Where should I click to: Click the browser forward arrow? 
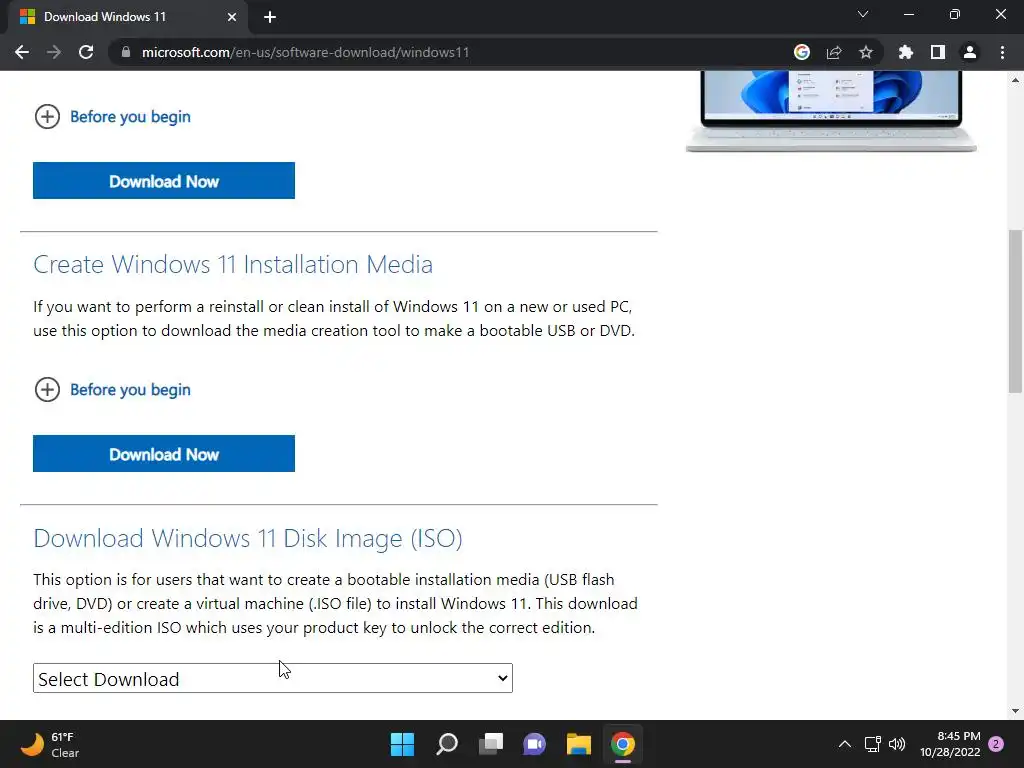(54, 52)
